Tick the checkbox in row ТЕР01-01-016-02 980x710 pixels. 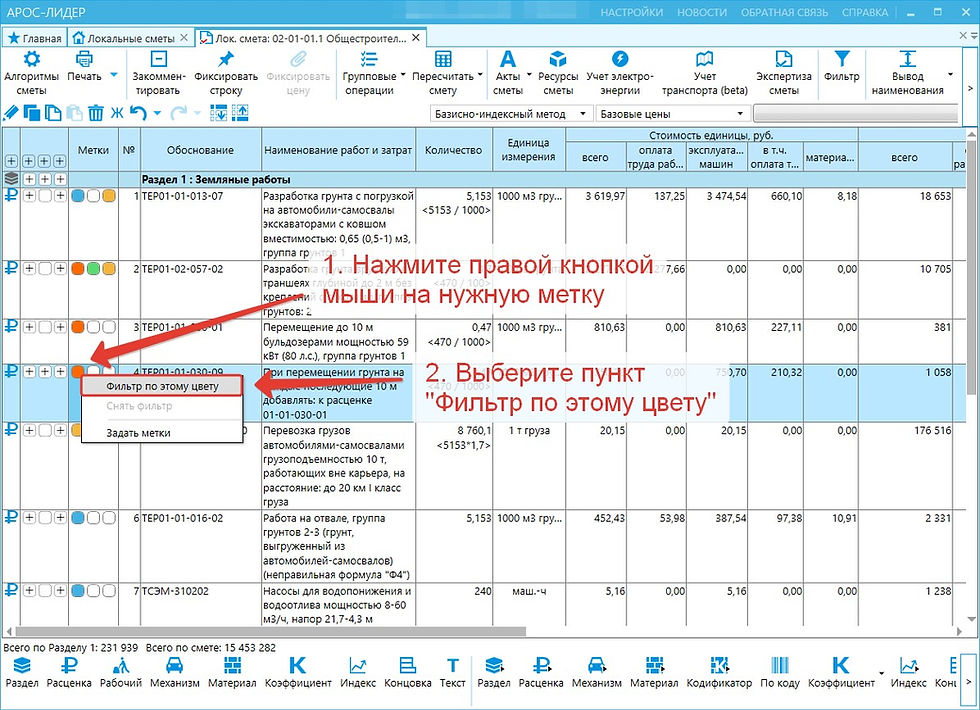coord(44,518)
